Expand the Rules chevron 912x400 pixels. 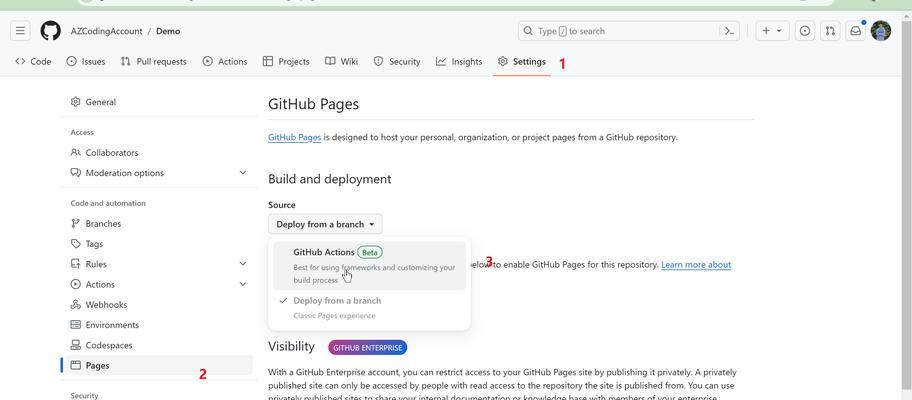243,264
